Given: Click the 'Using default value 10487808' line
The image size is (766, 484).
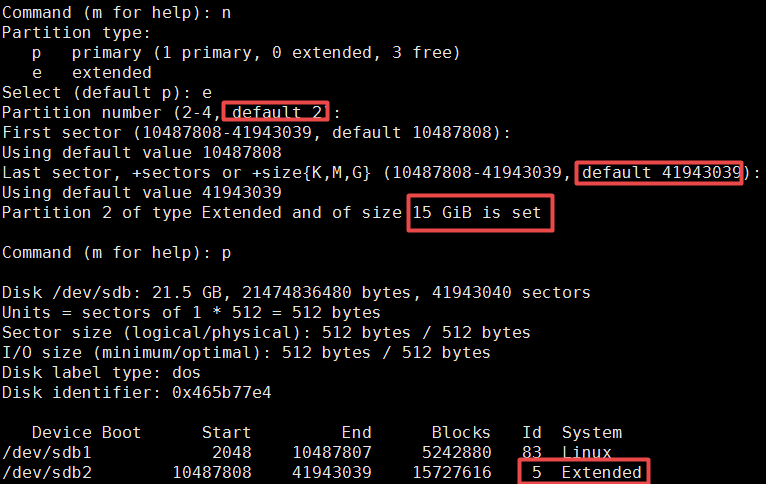Looking at the screenshot, I should coord(142,152).
